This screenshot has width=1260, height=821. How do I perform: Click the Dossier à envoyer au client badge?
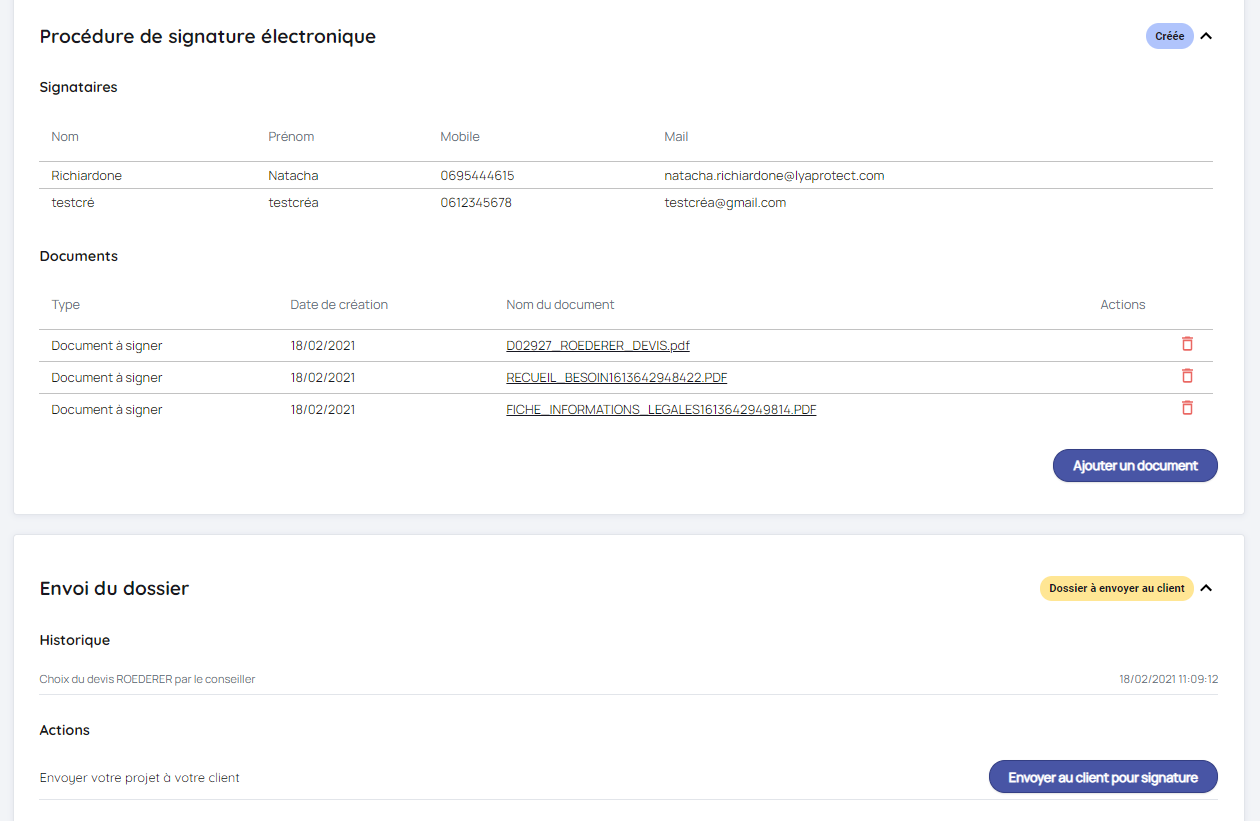click(x=1116, y=588)
